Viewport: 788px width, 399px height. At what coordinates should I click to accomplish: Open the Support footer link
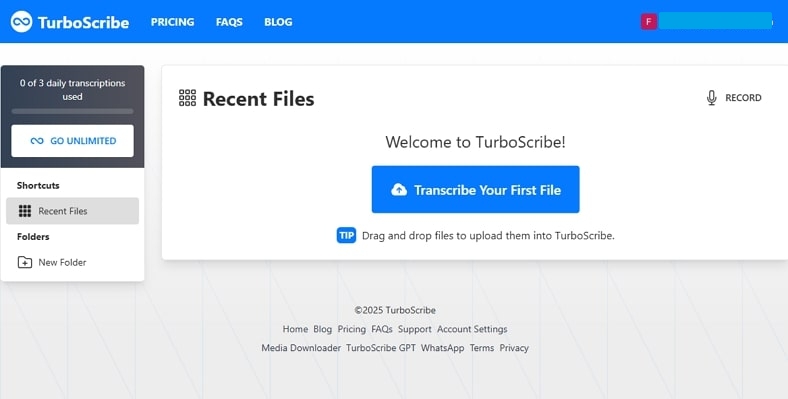pyautogui.click(x=415, y=329)
